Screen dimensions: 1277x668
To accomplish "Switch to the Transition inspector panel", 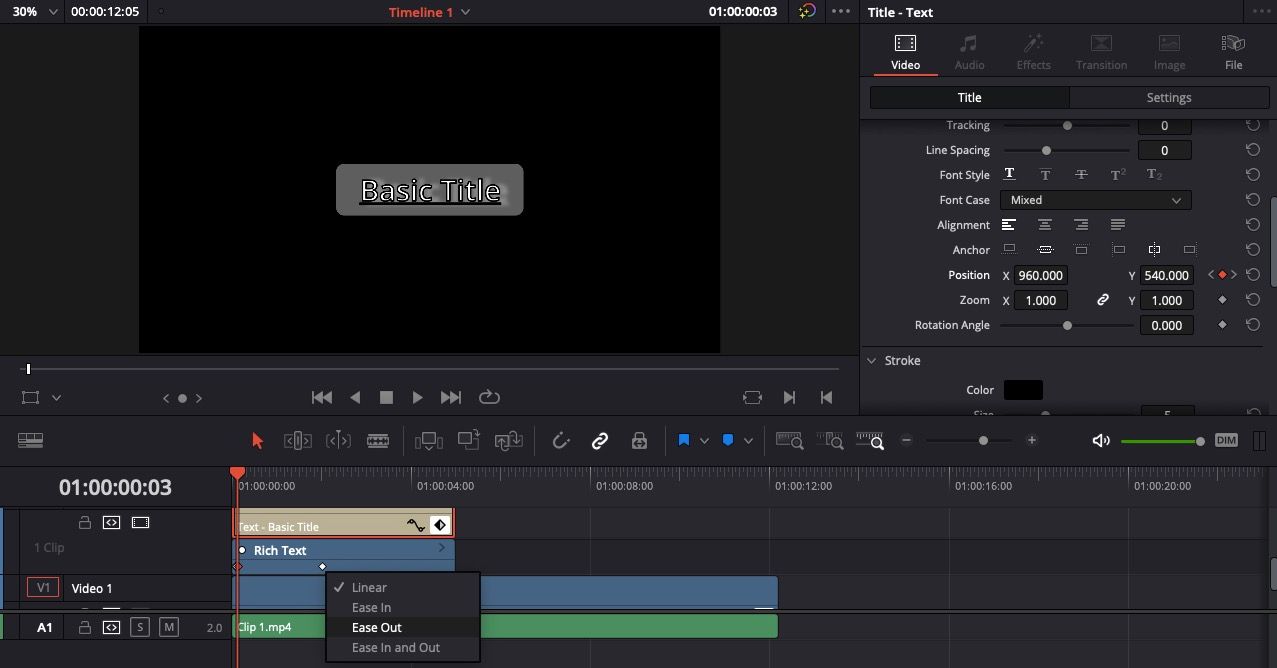I will point(1100,50).
